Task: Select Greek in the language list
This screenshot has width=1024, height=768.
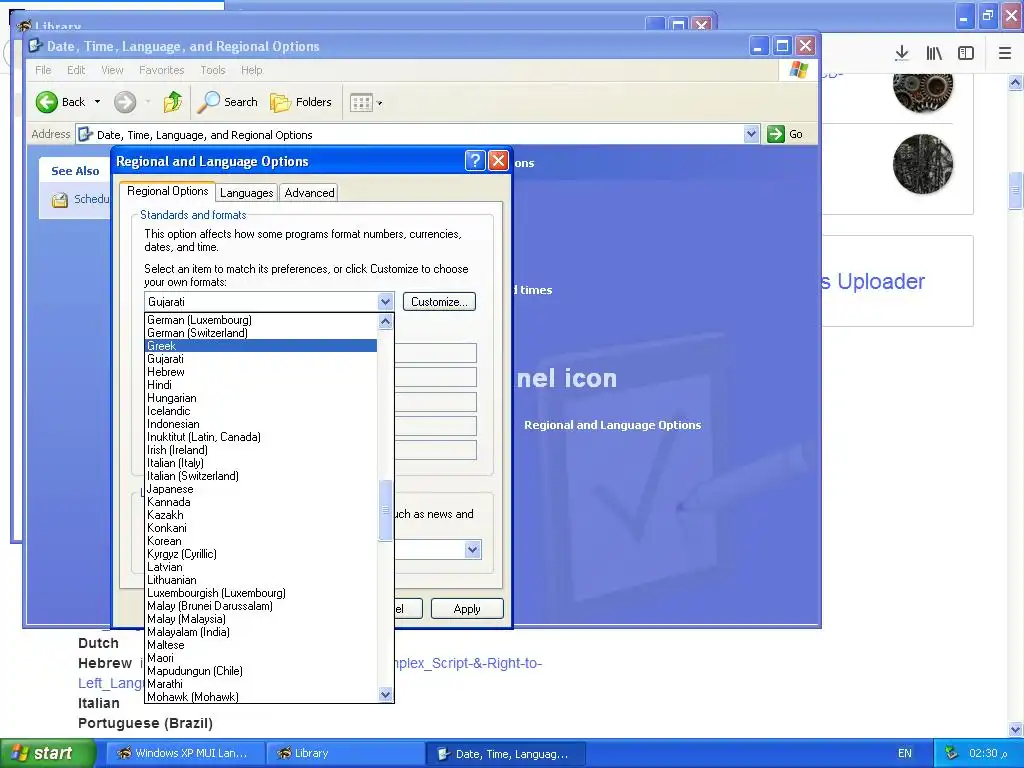Action: click(x=261, y=345)
